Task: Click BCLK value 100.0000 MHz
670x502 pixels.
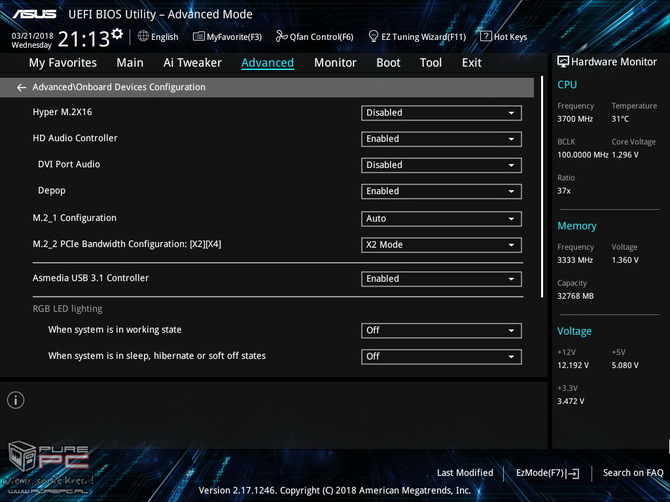Action: 583,155
